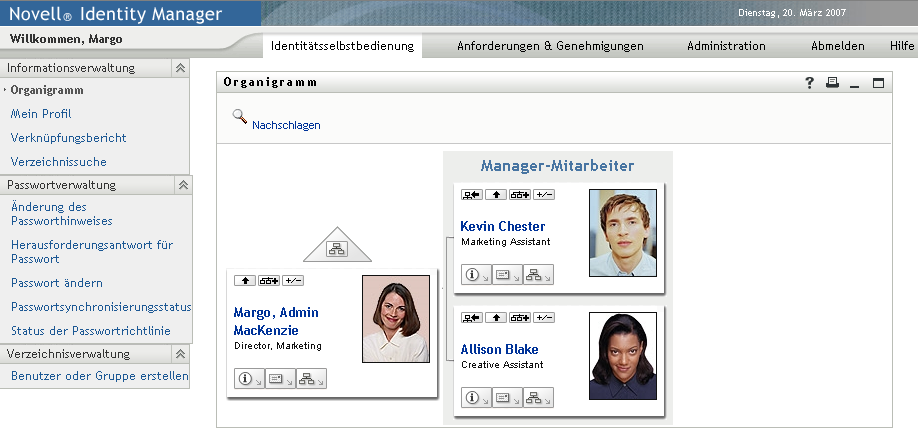
Task: Click Kevin Chester's photo
Action: pyautogui.click(x=623, y=232)
